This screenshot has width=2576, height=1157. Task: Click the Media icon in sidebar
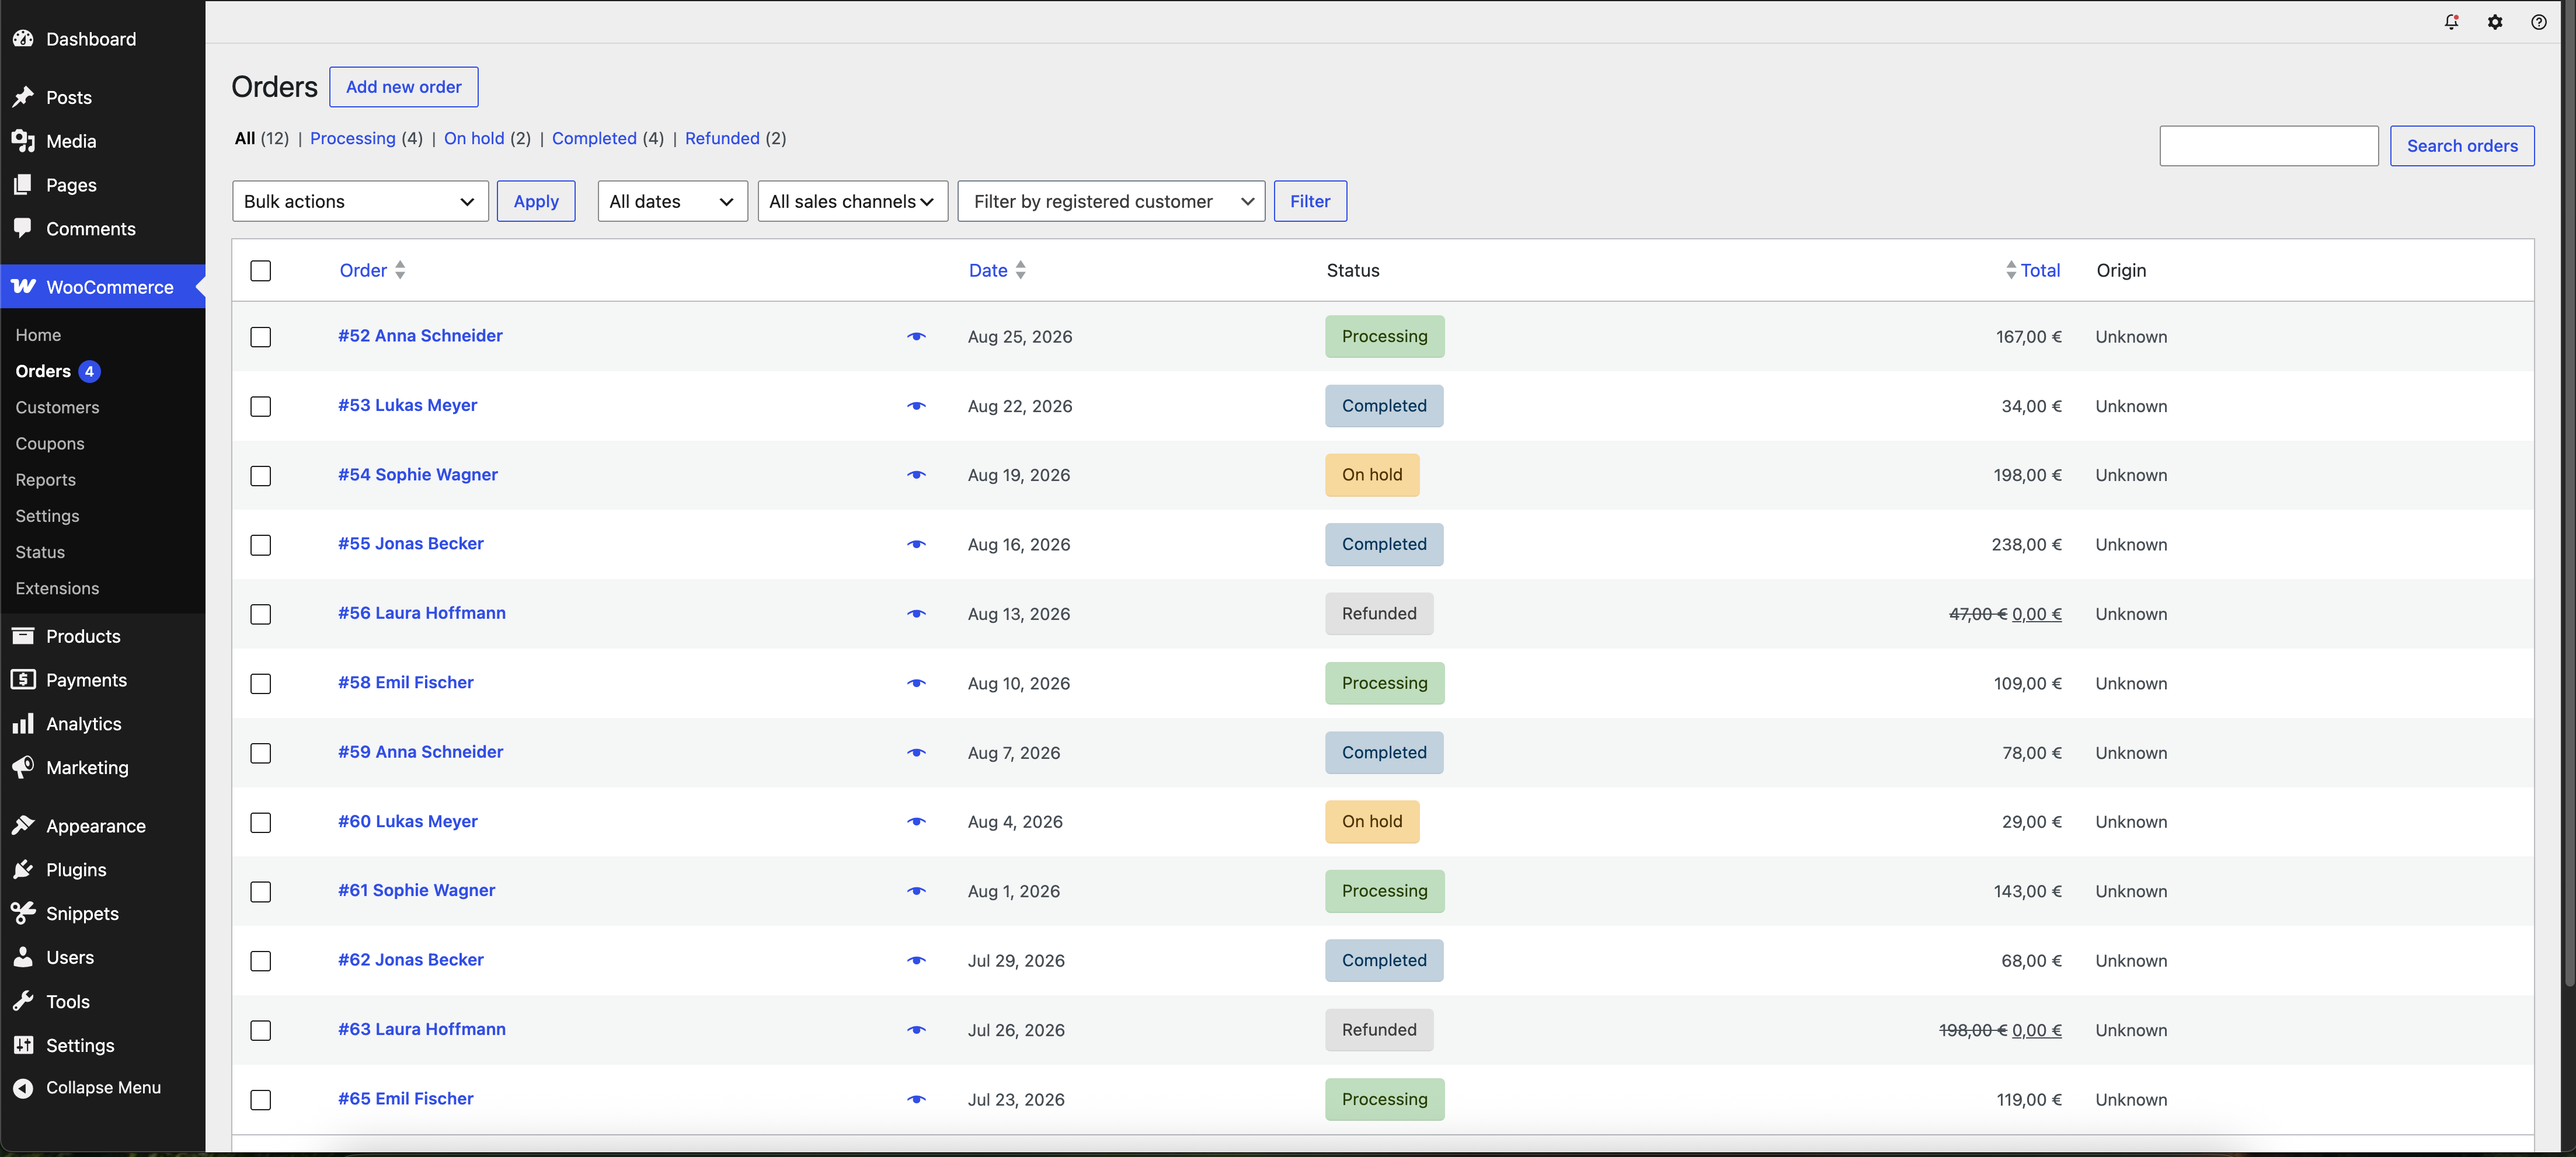click(23, 141)
